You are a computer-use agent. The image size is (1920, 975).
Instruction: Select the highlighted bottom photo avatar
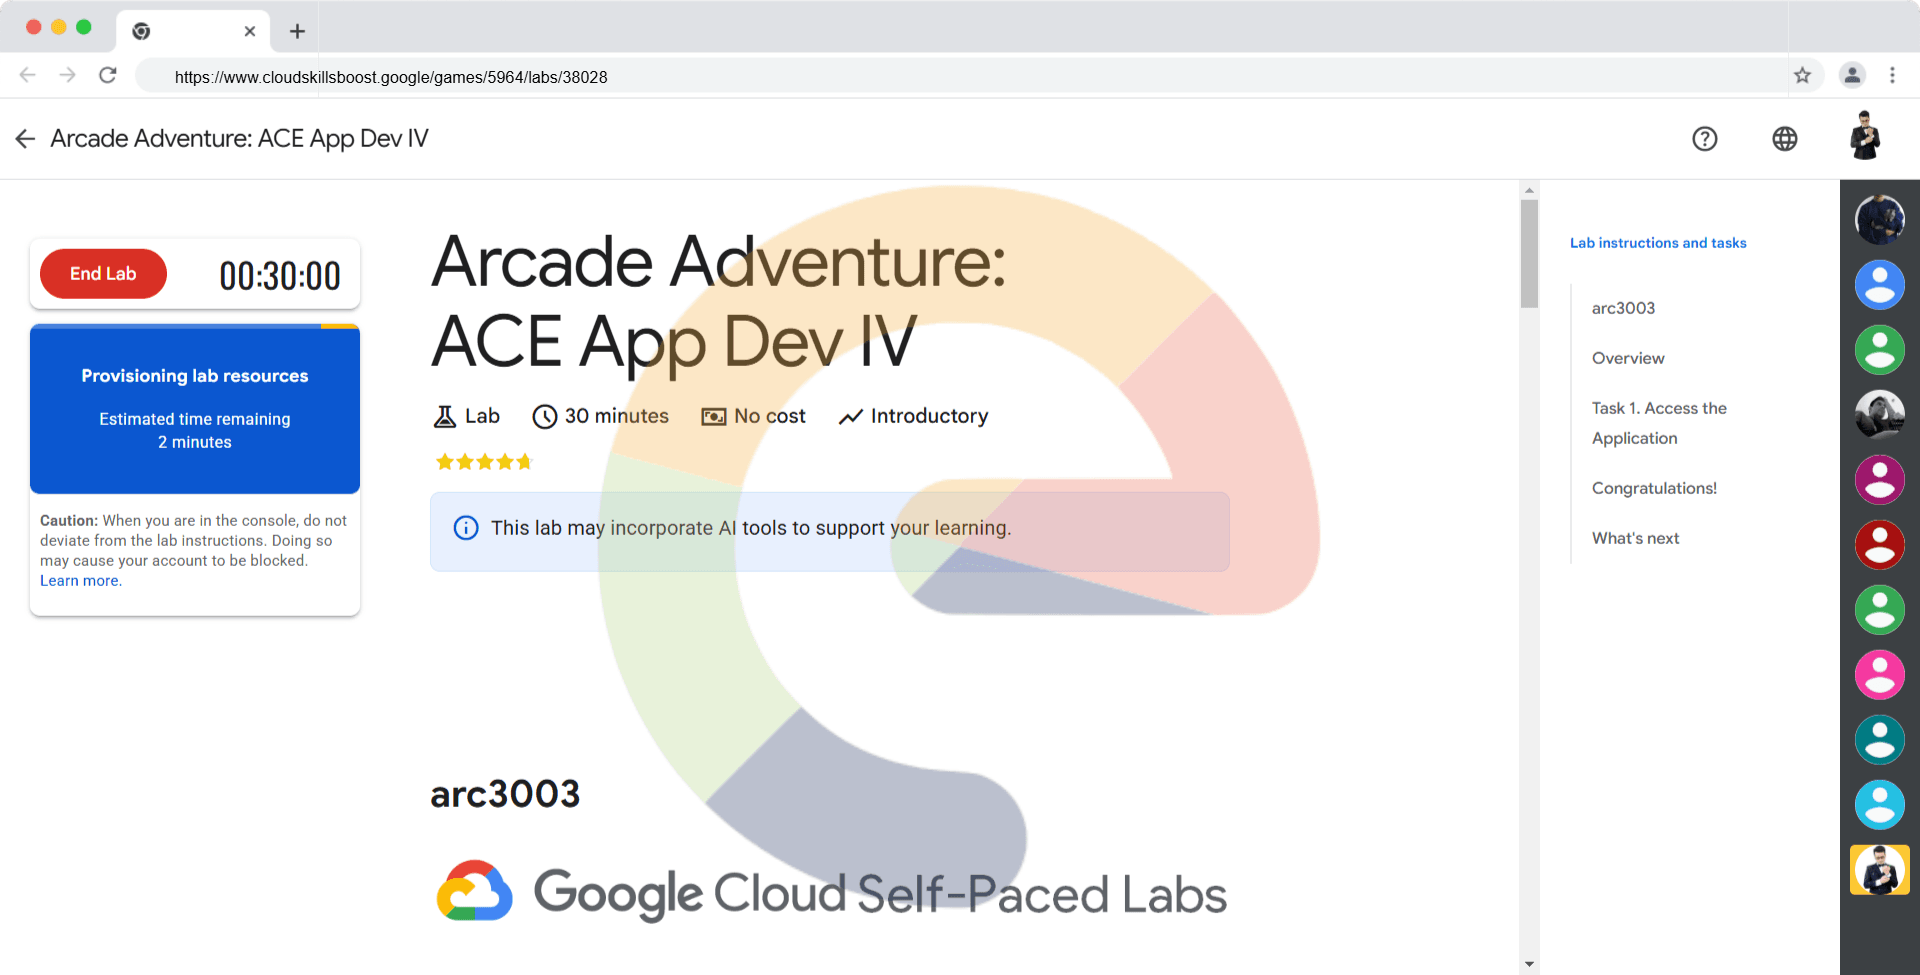1880,870
